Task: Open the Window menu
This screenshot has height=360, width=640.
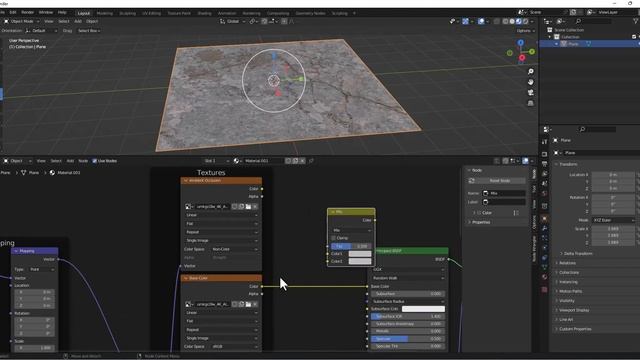Action: (46, 13)
